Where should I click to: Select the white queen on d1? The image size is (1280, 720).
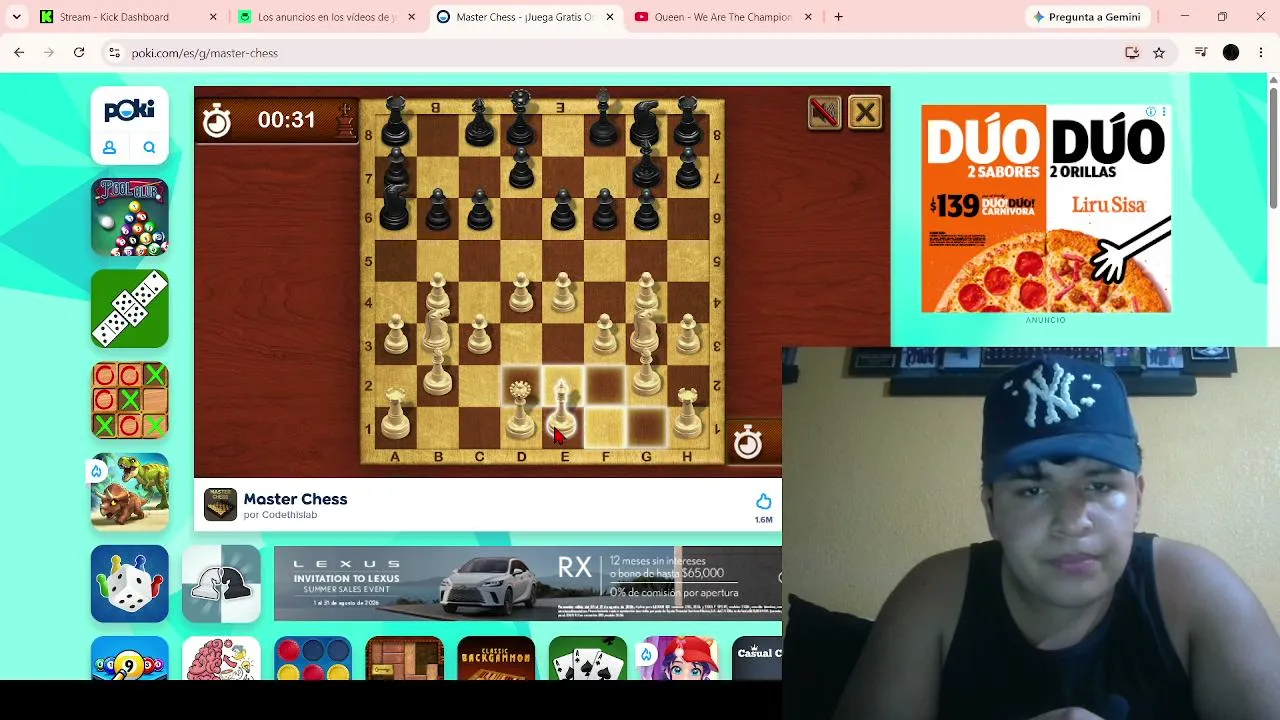[x=521, y=410]
